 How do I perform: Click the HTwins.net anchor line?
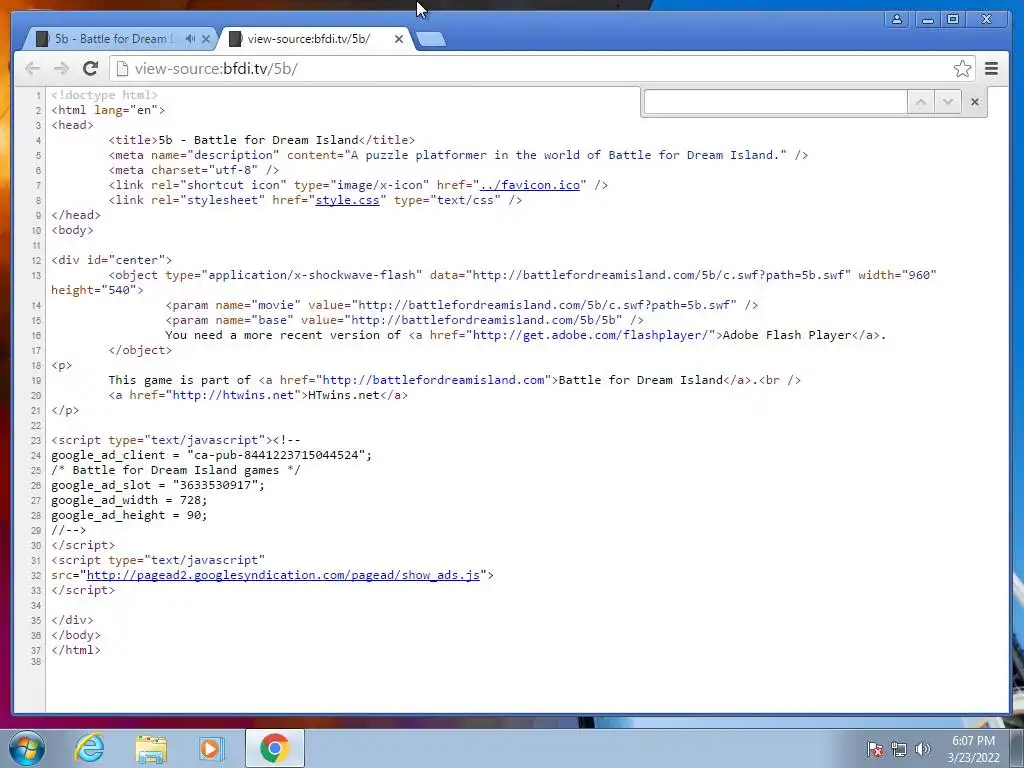pos(258,394)
